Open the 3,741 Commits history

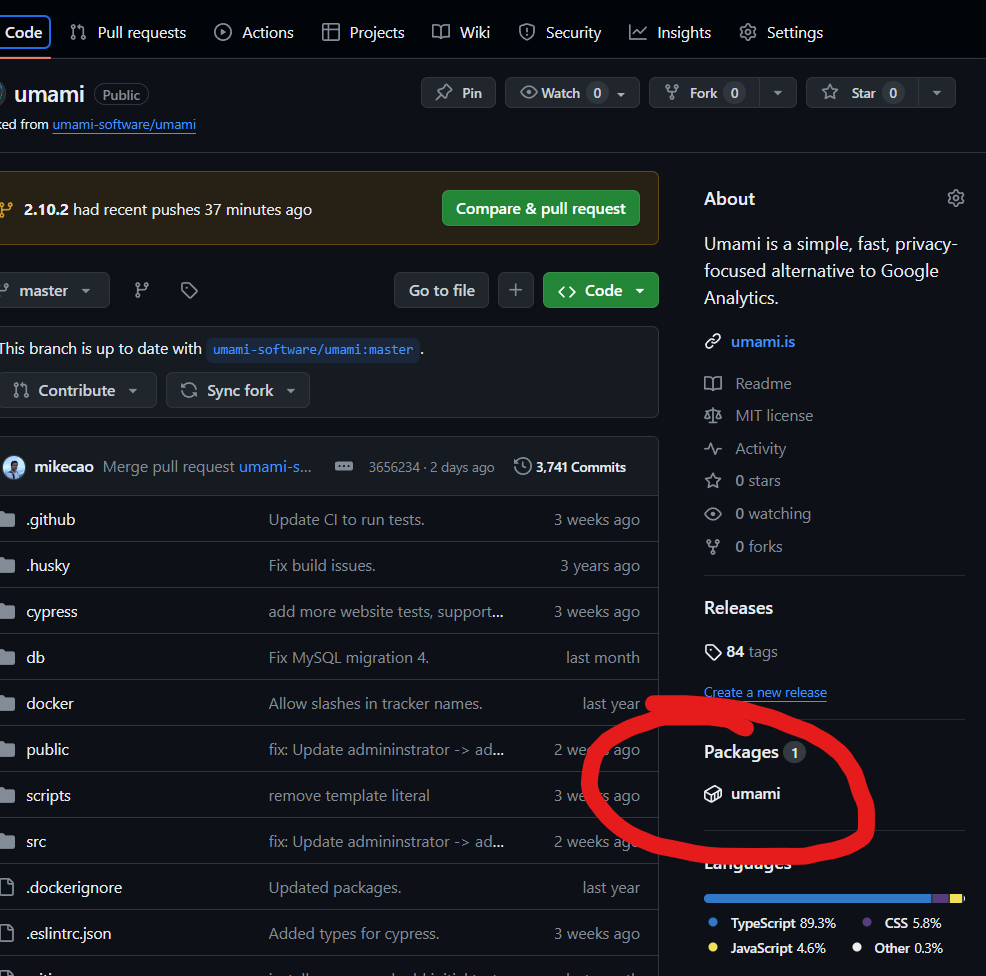pyautogui.click(x=570, y=467)
